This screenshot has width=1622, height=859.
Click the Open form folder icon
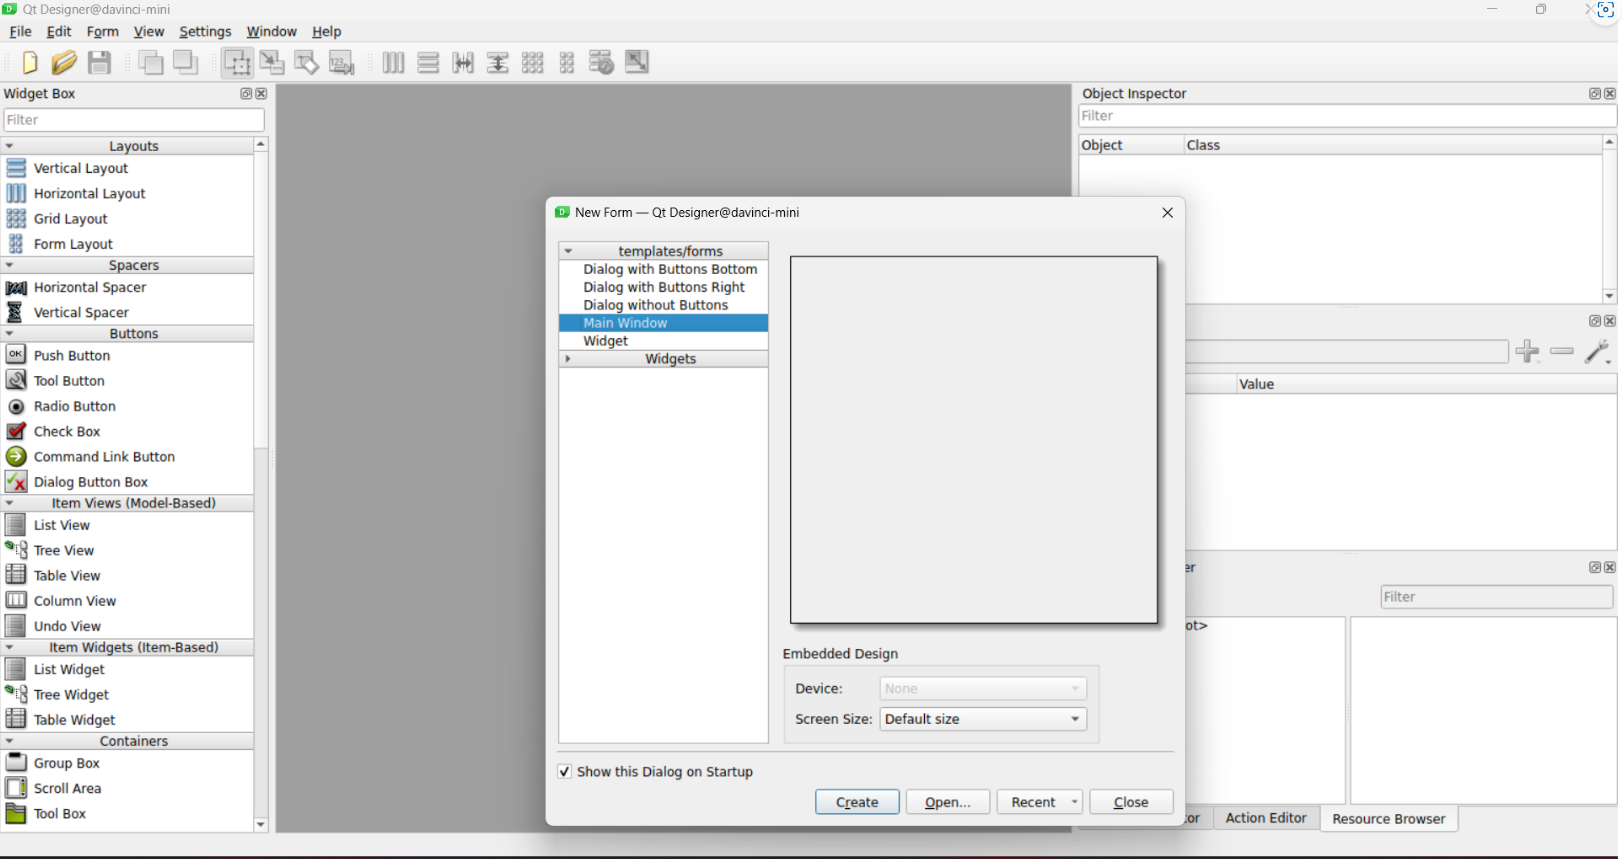pyautogui.click(x=64, y=63)
